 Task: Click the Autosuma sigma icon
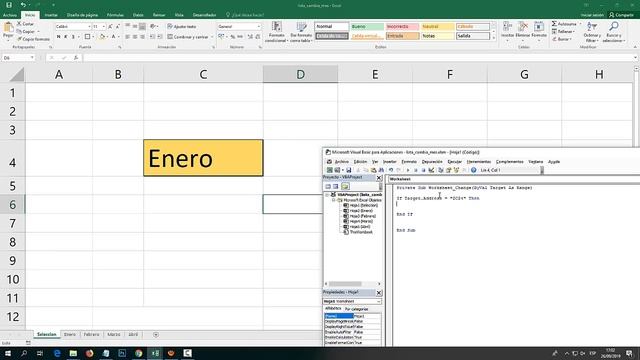click(x=554, y=24)
